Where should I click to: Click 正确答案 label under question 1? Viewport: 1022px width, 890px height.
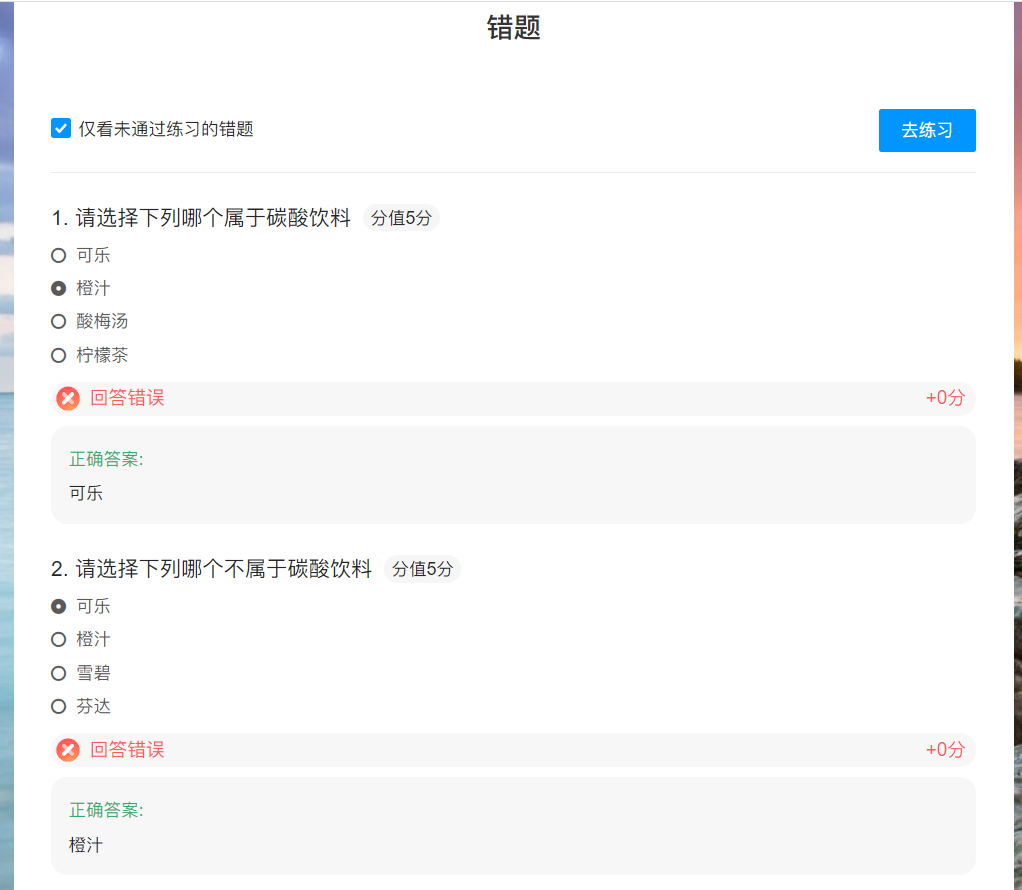tap(106, 460)
